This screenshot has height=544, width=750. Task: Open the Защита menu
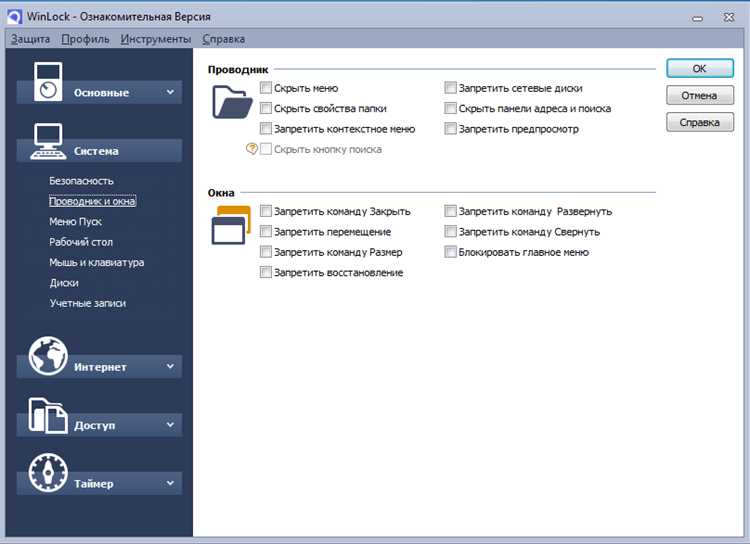click(30, 39)
